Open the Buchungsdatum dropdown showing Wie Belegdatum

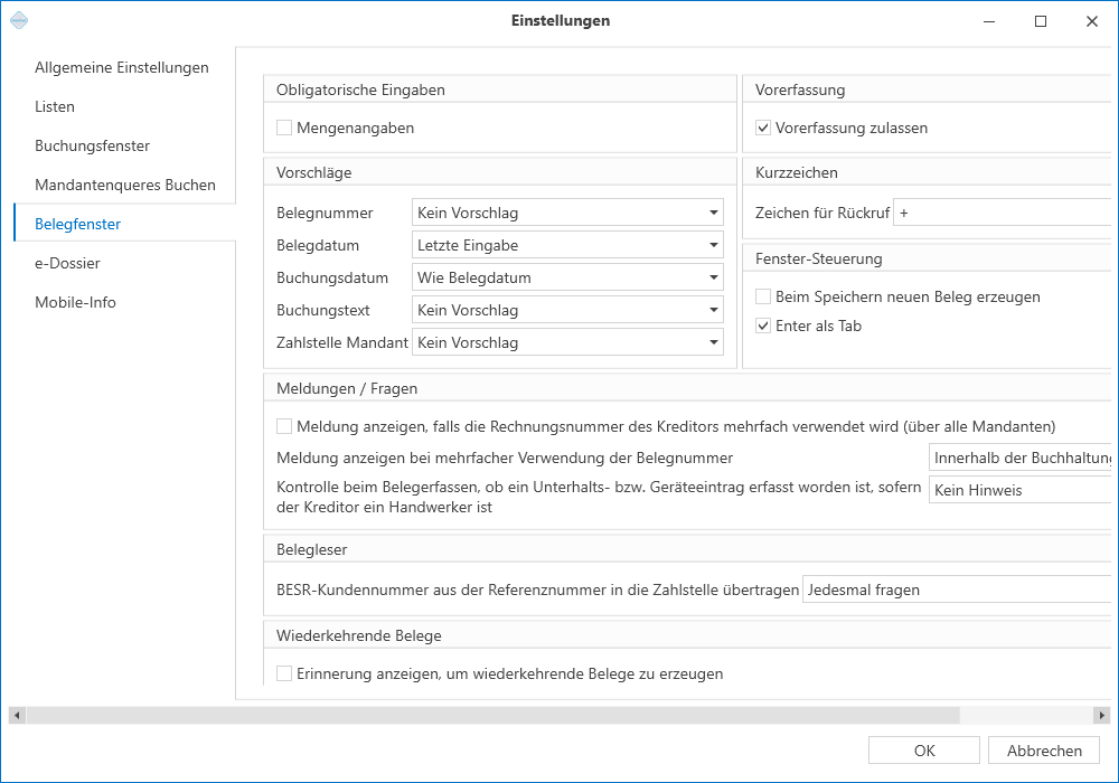(x=567, y=278)
